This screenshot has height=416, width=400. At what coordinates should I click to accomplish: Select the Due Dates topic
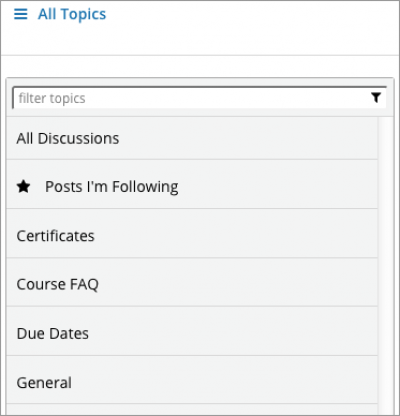(192, 331)
